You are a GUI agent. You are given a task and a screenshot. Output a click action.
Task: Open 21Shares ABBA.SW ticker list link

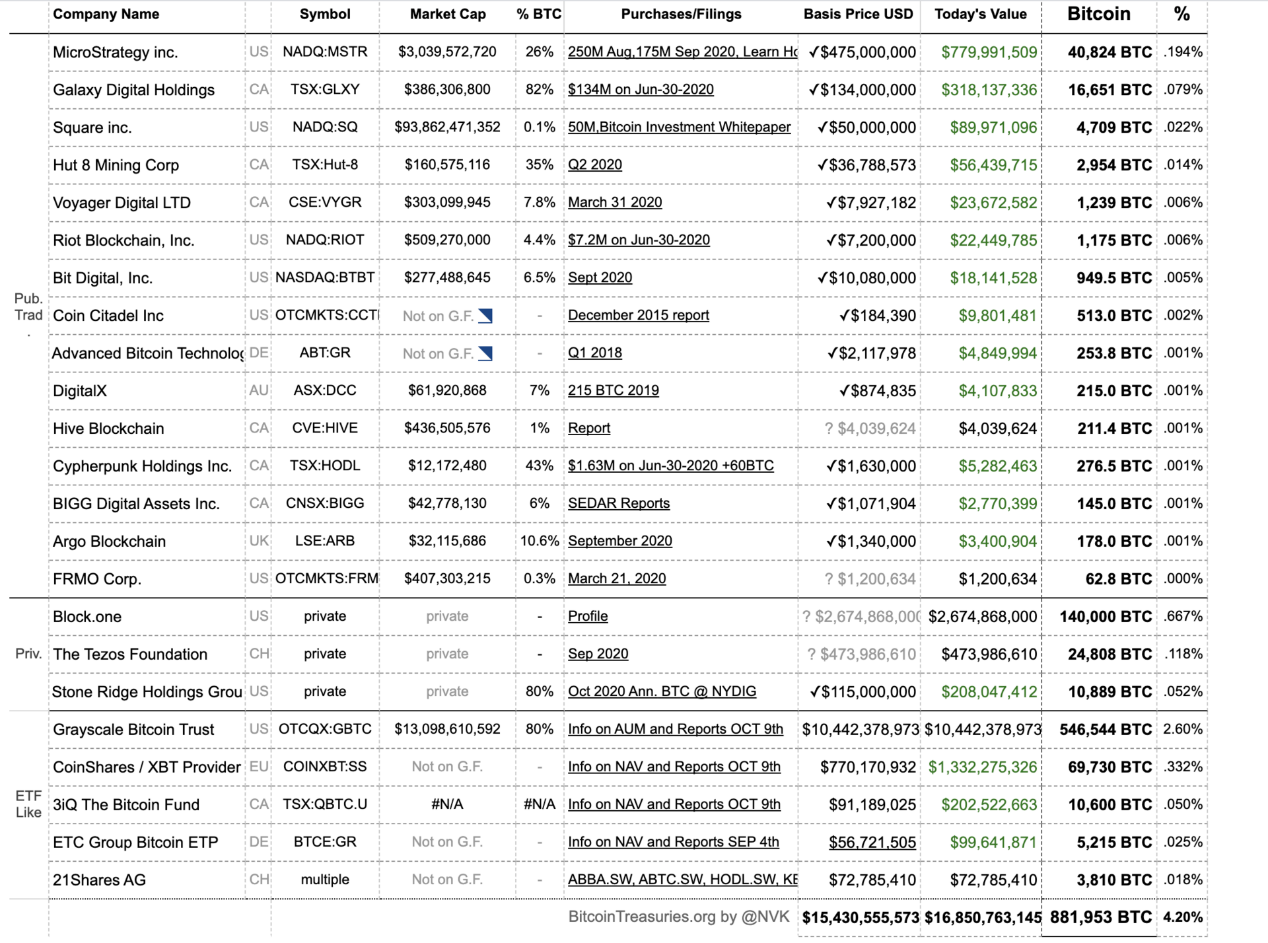683,880
